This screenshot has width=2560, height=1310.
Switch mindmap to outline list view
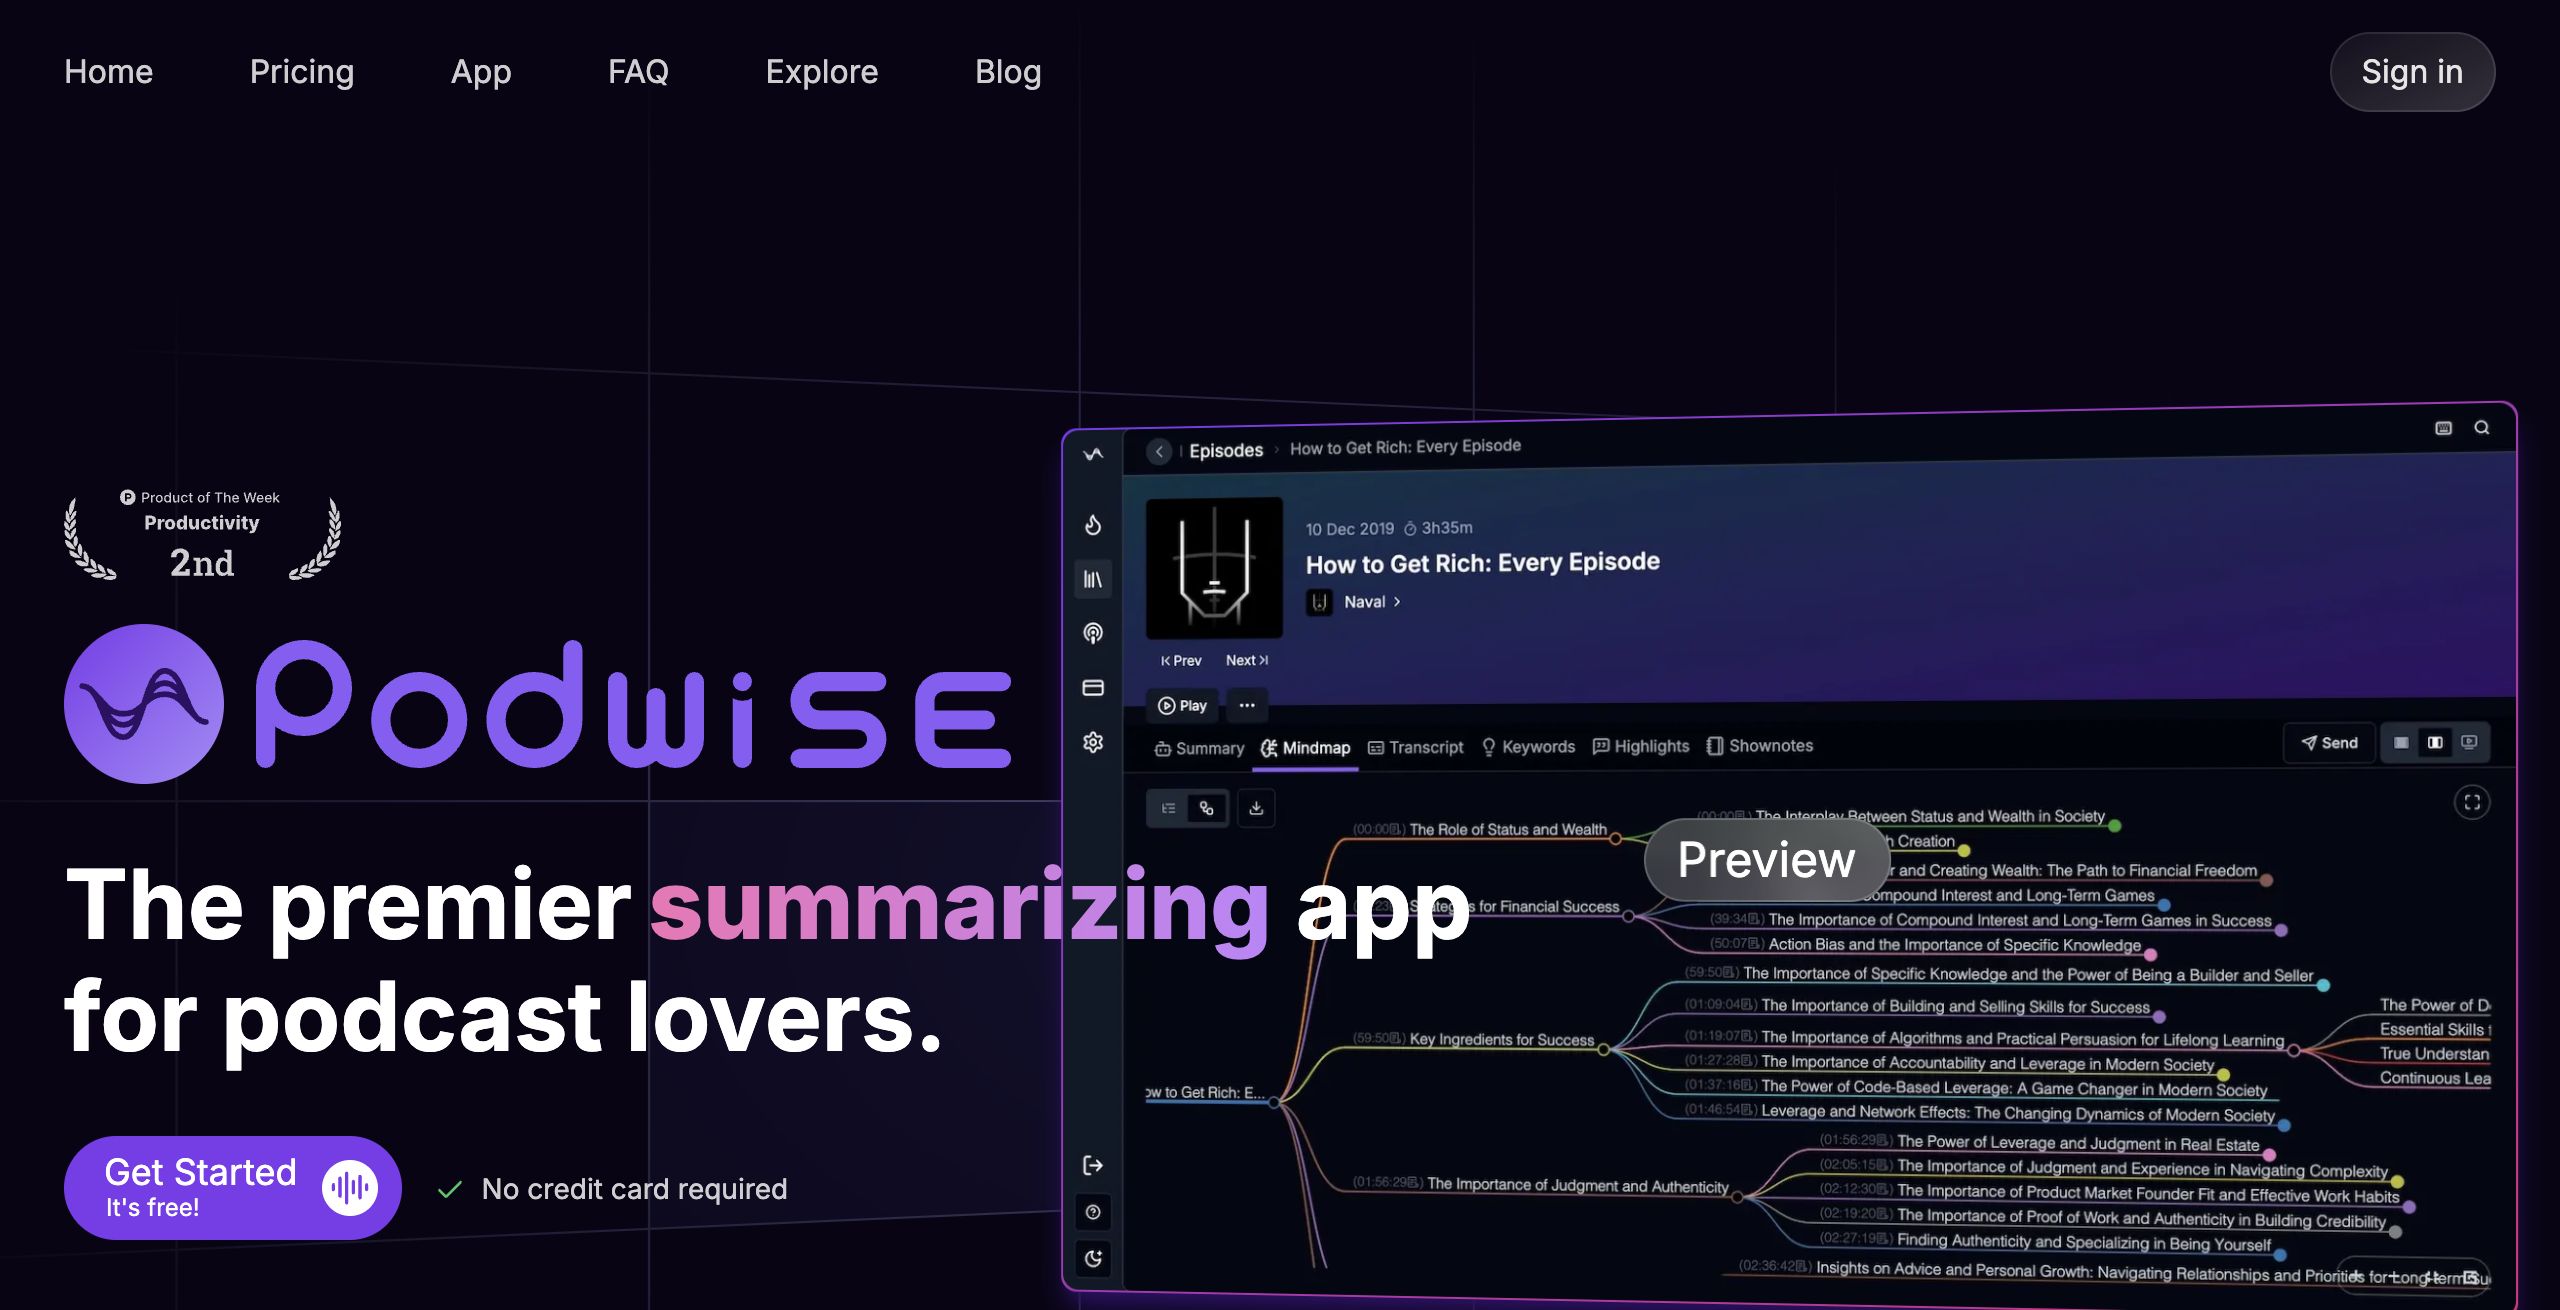[1168, 808]
